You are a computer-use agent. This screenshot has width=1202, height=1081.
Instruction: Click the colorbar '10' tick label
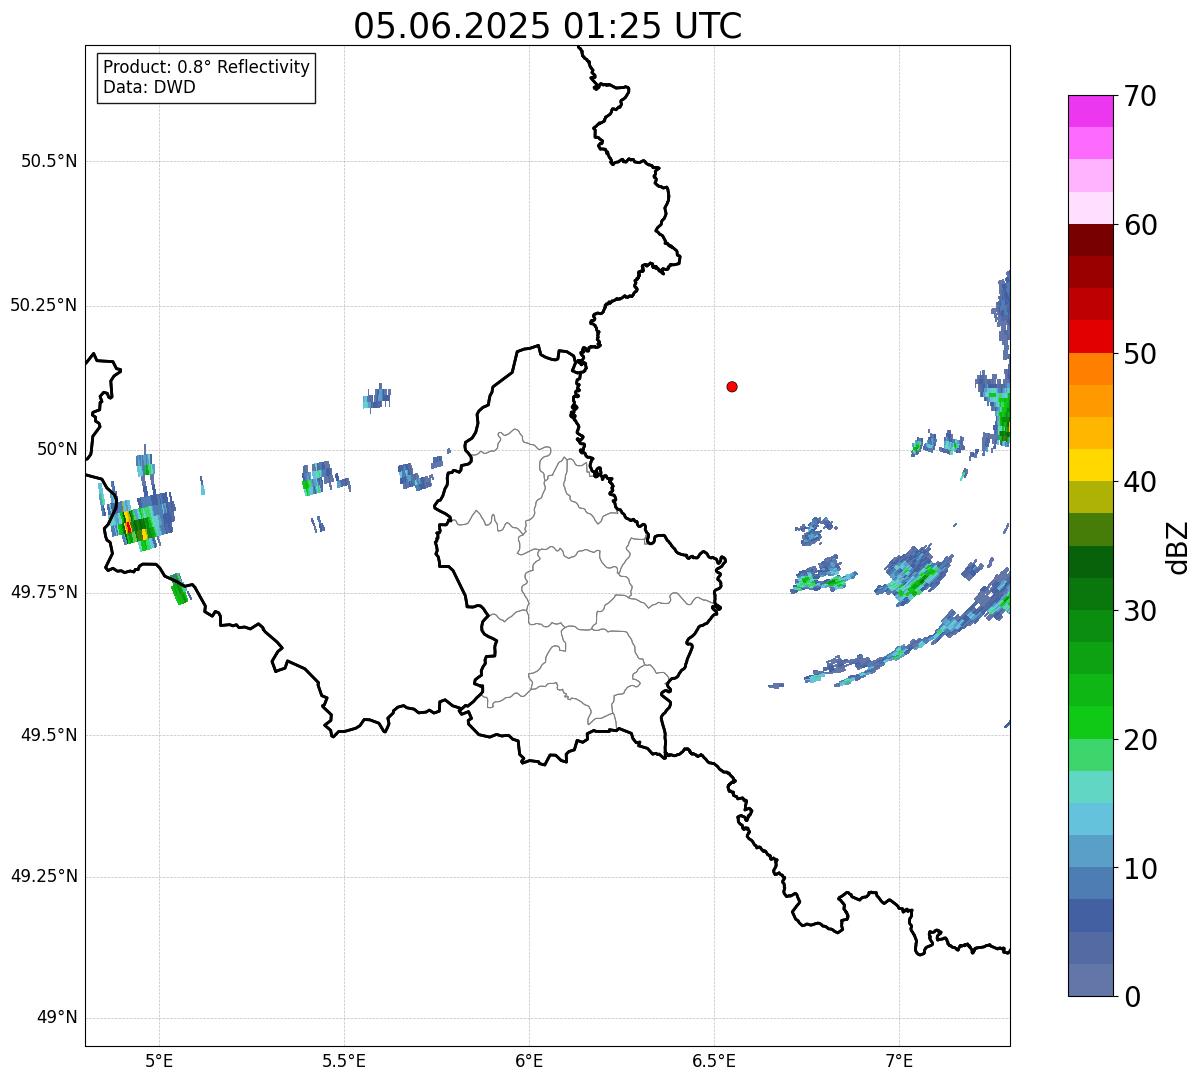click(x=1141, y=868)
